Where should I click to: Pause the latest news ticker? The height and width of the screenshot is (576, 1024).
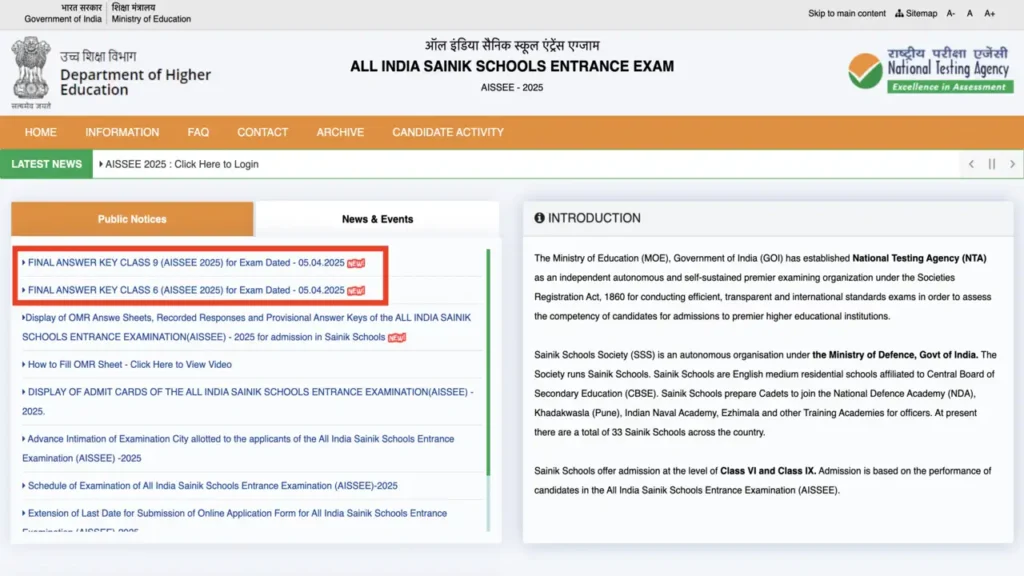tap(991, 164)
